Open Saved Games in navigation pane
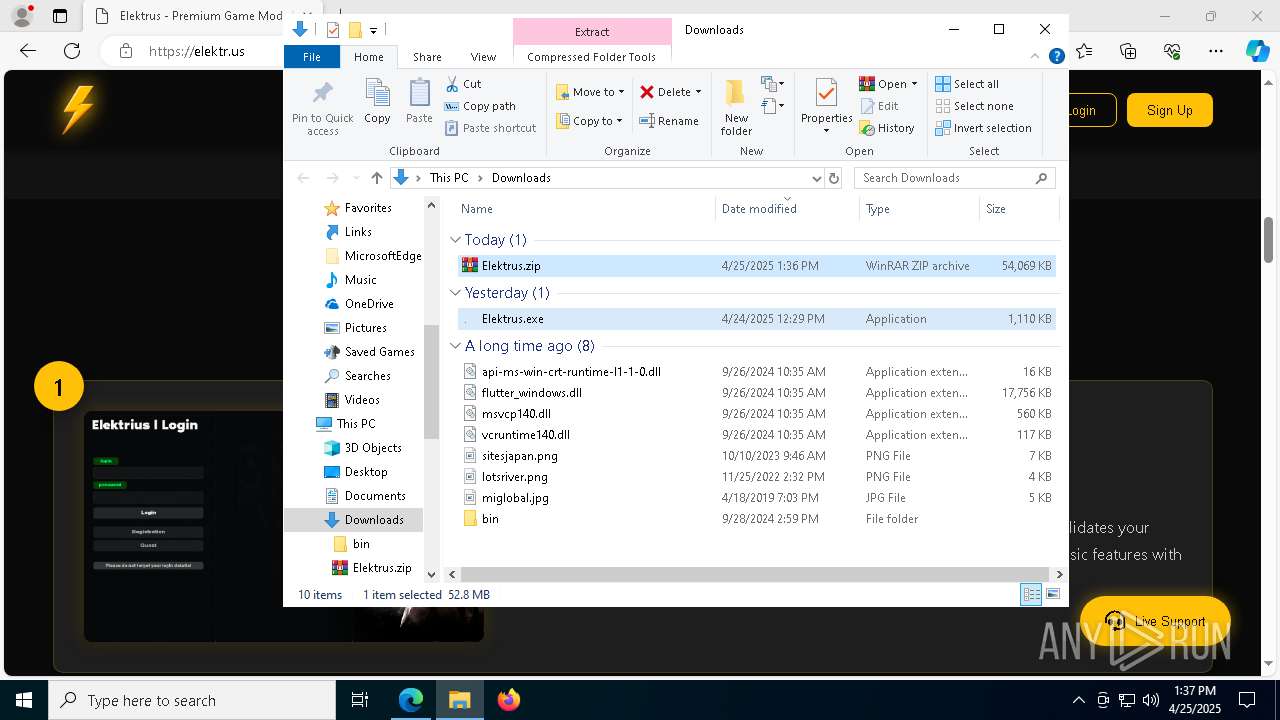 point(379,352)
